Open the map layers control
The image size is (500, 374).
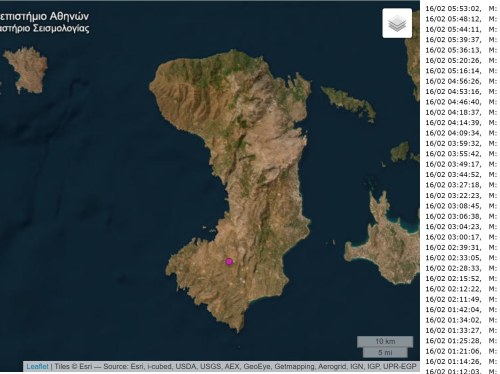(397, 23)
